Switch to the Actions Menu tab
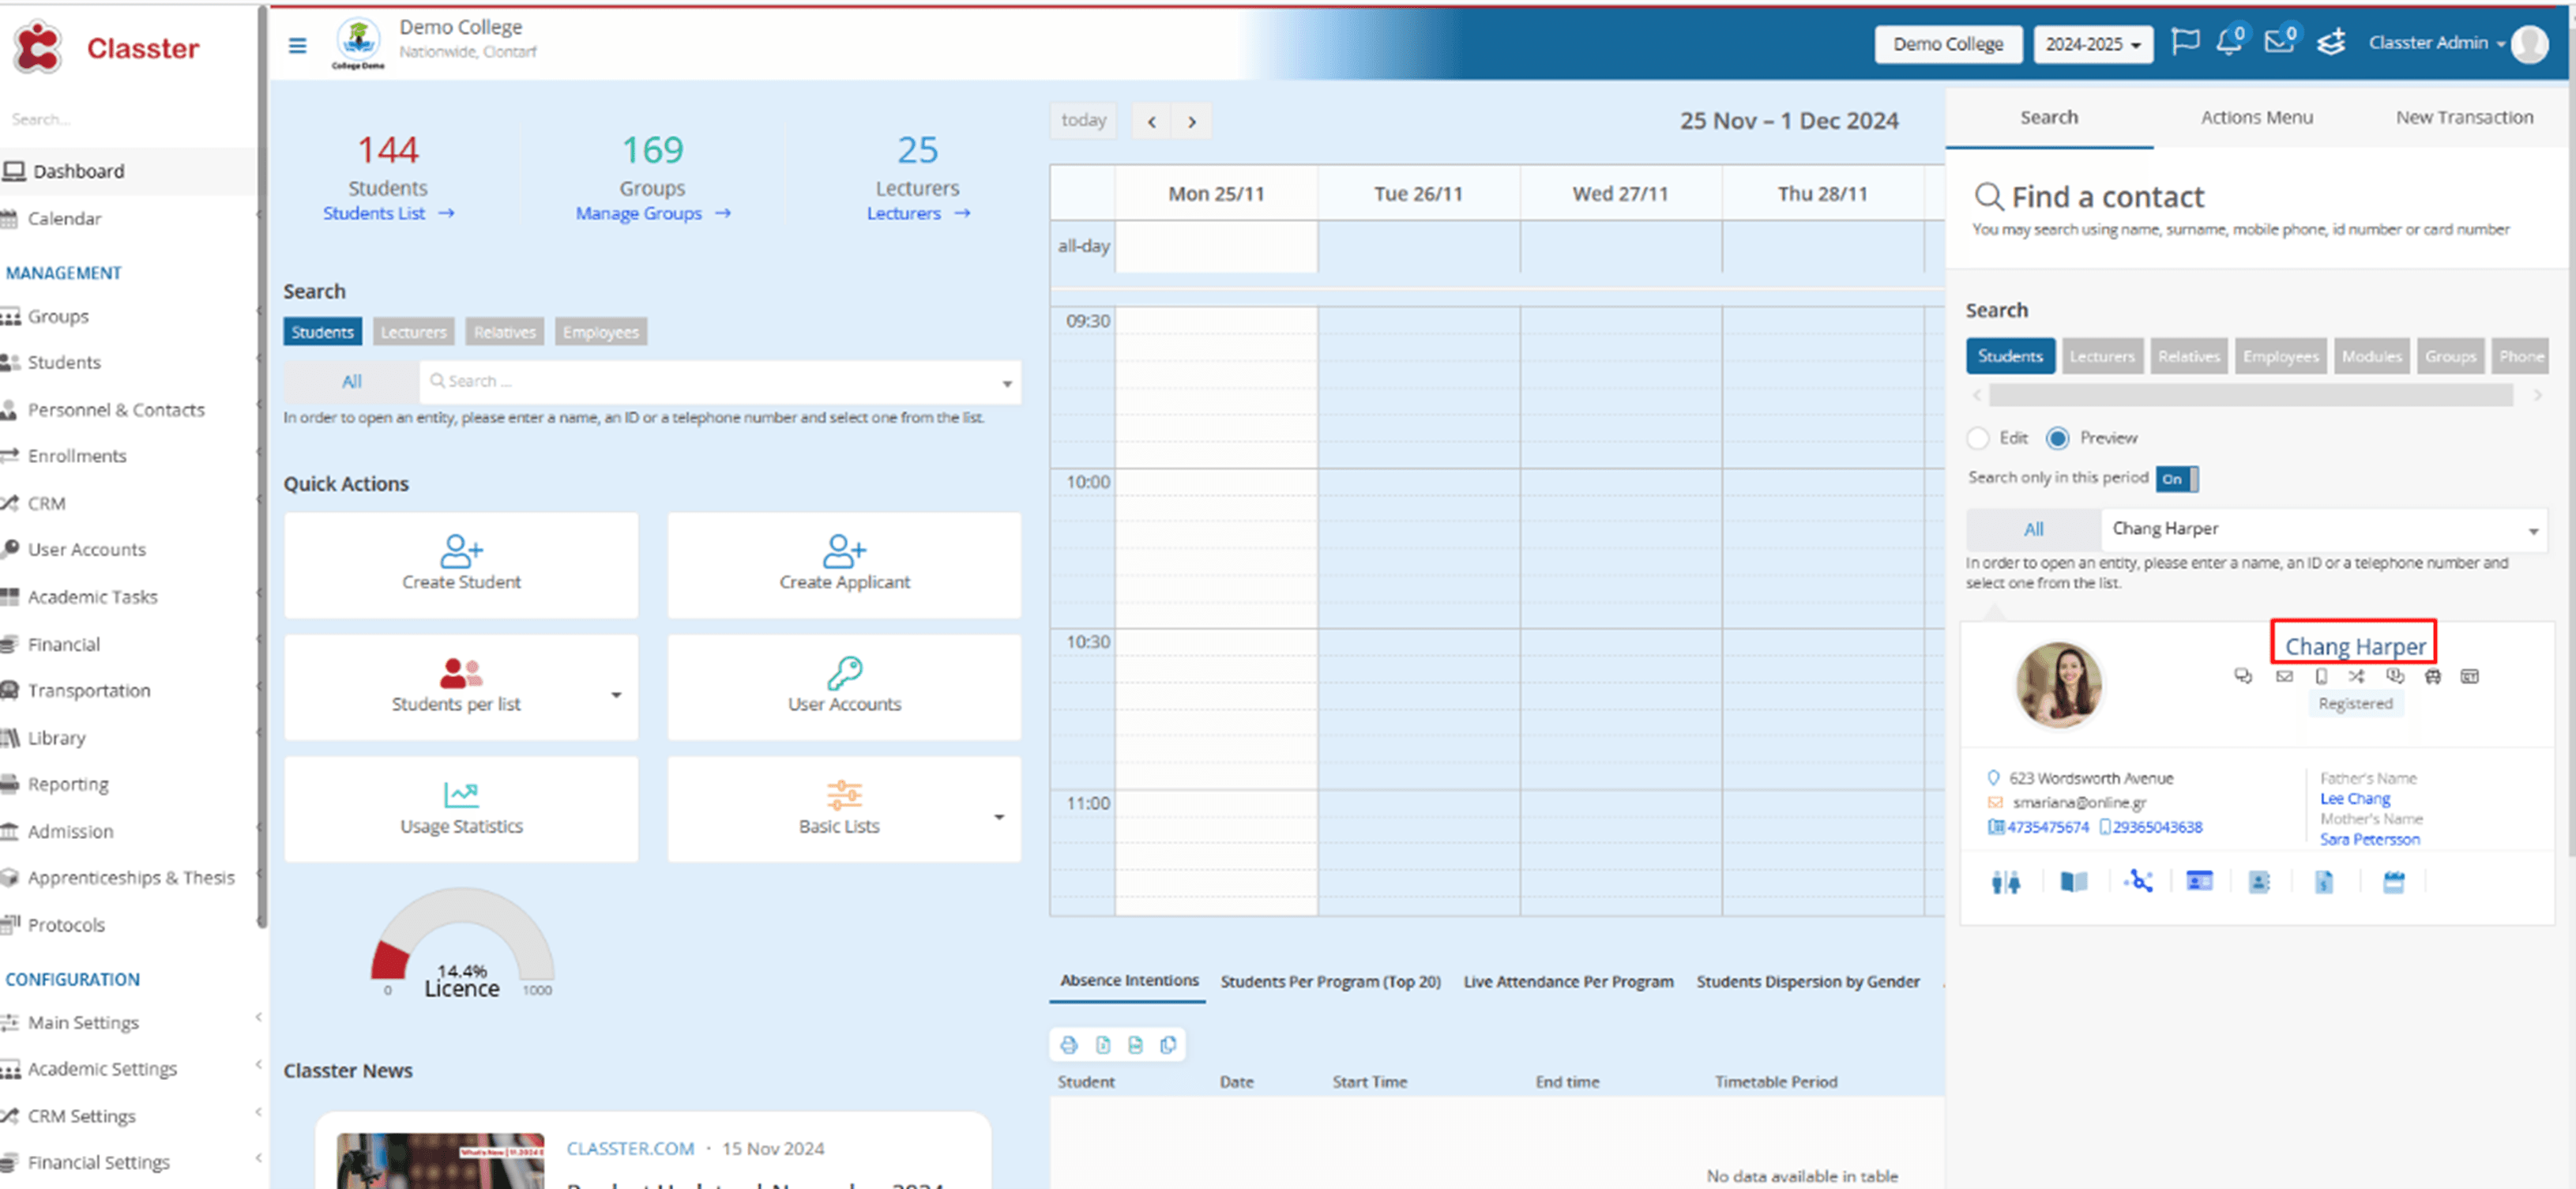This screenshot has height=1189, width=2576. pos(2256,117)
